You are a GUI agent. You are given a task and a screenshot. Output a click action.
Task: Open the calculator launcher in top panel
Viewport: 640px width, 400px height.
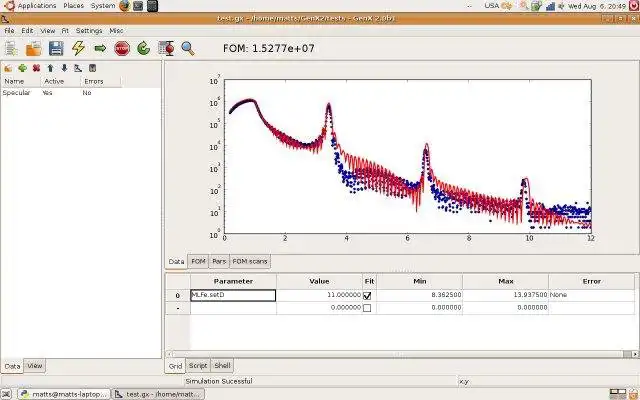point(152,6)
